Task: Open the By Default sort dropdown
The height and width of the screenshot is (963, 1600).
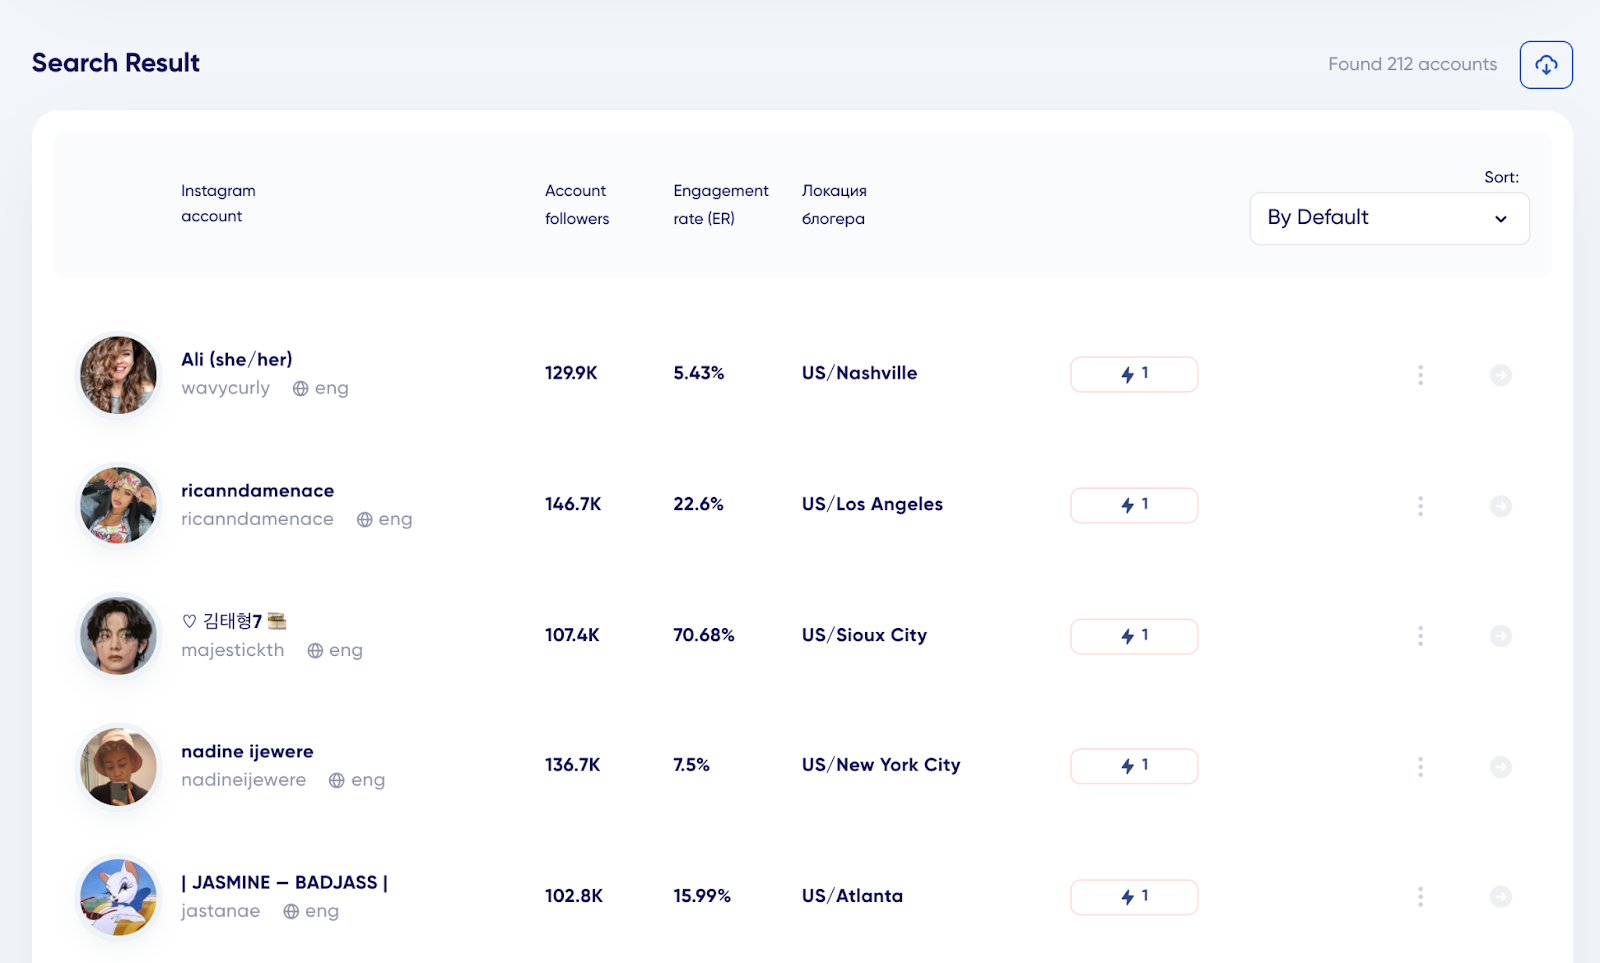Action: click(1389, 218)
